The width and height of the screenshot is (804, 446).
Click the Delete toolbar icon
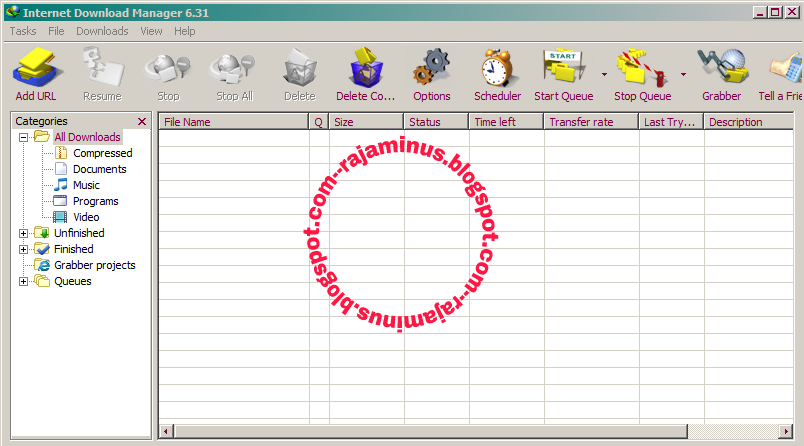pos(300,67)
